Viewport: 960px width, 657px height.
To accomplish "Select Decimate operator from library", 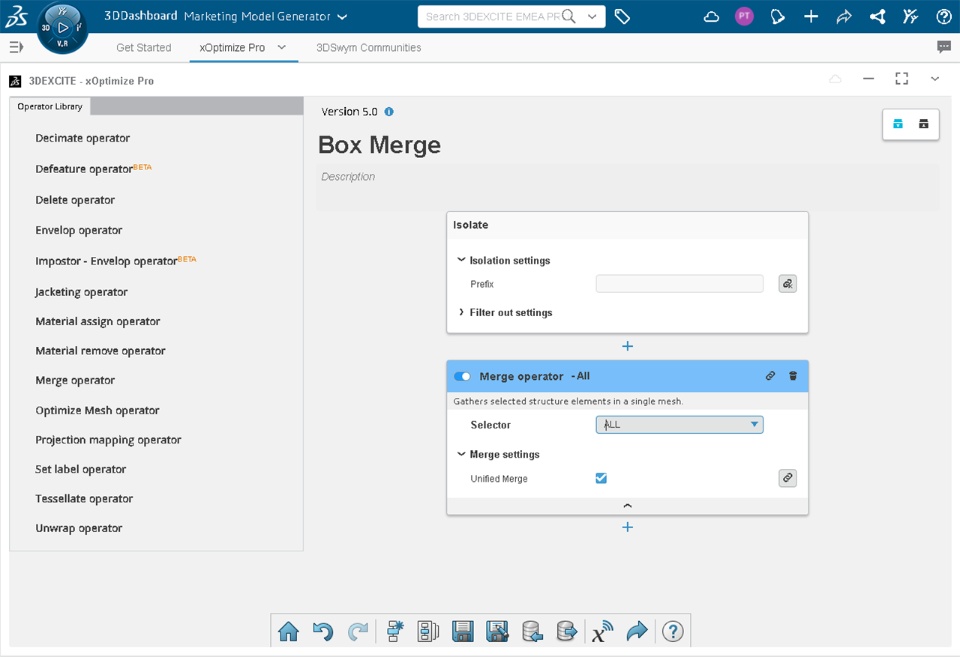I will (x=83, y=138).
